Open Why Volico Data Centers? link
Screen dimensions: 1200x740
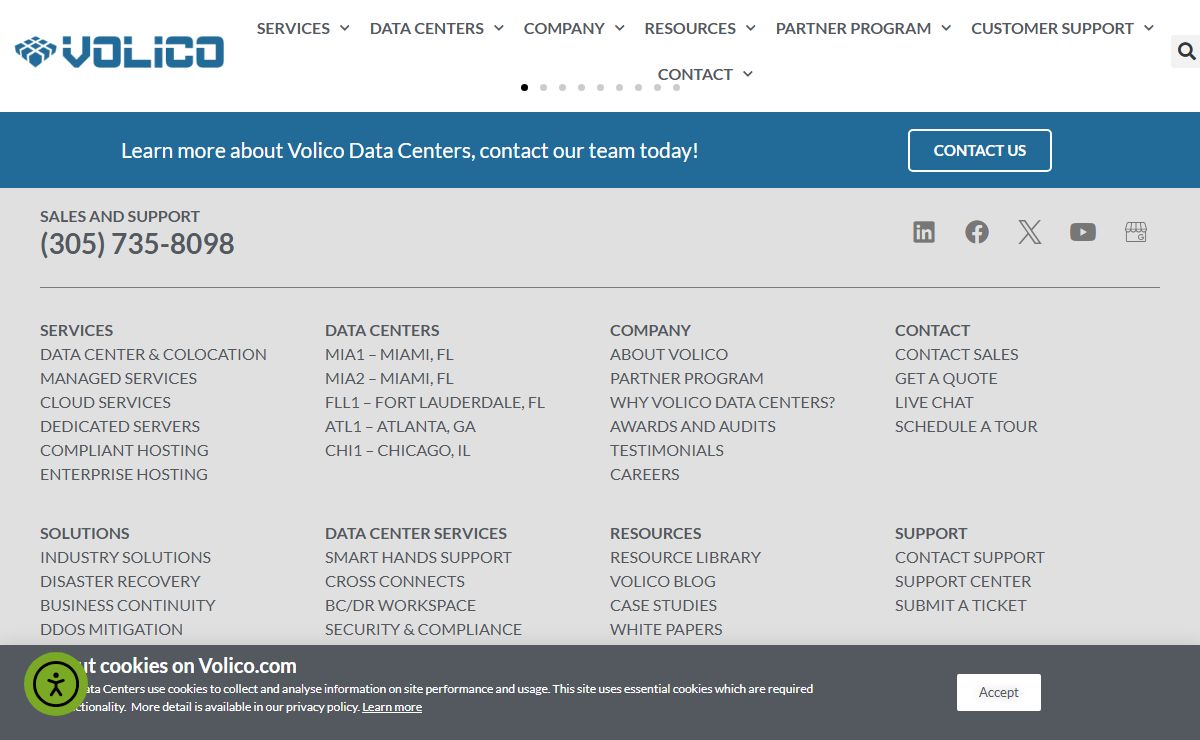(x=722, y=402)
